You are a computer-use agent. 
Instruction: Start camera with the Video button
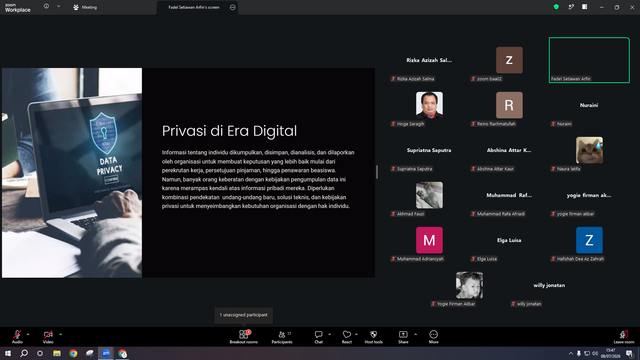pos(48,336)
